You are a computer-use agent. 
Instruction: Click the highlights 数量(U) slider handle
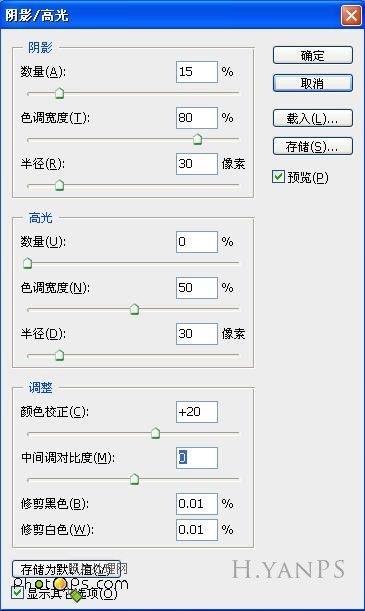(x=27, y=263)
